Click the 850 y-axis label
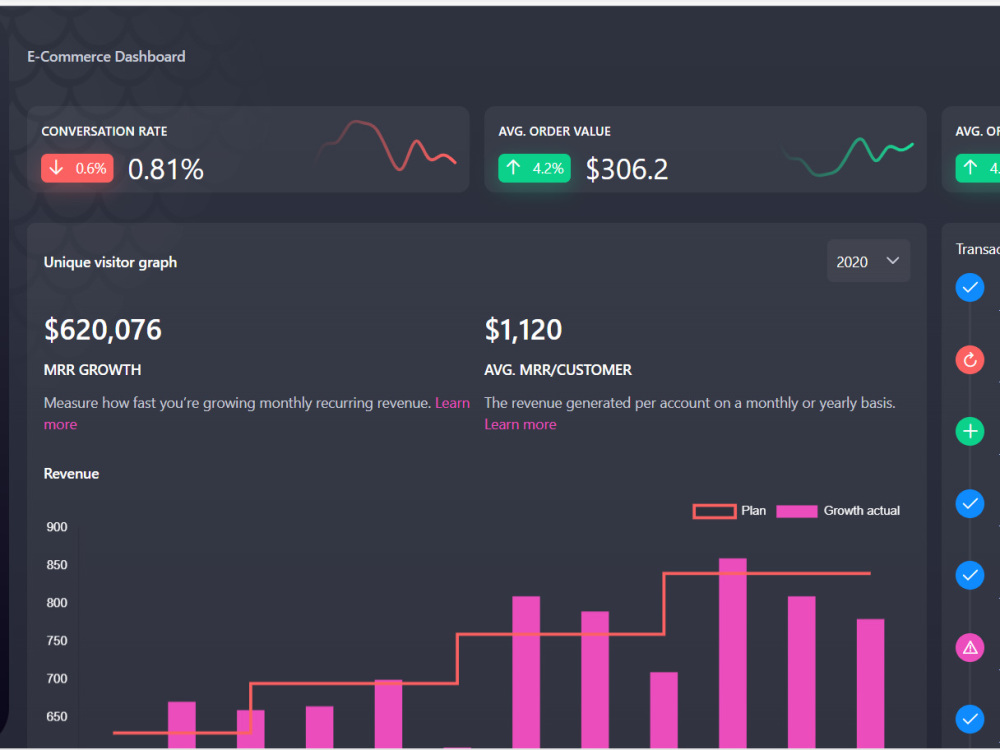The image size is (1000, 750). 57,565
